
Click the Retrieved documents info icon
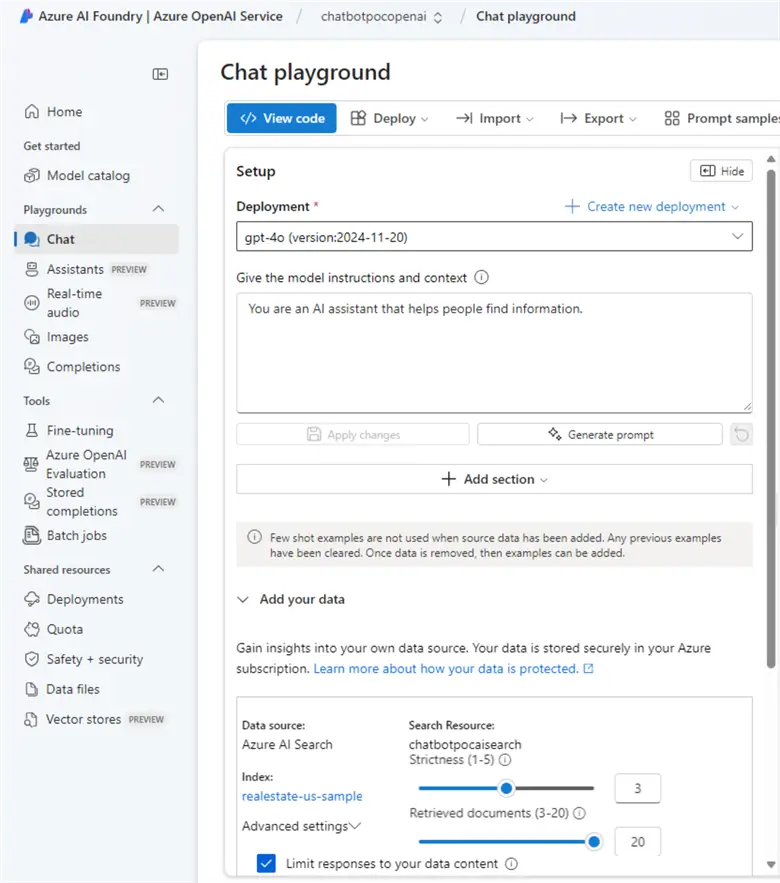pos(580,813)
